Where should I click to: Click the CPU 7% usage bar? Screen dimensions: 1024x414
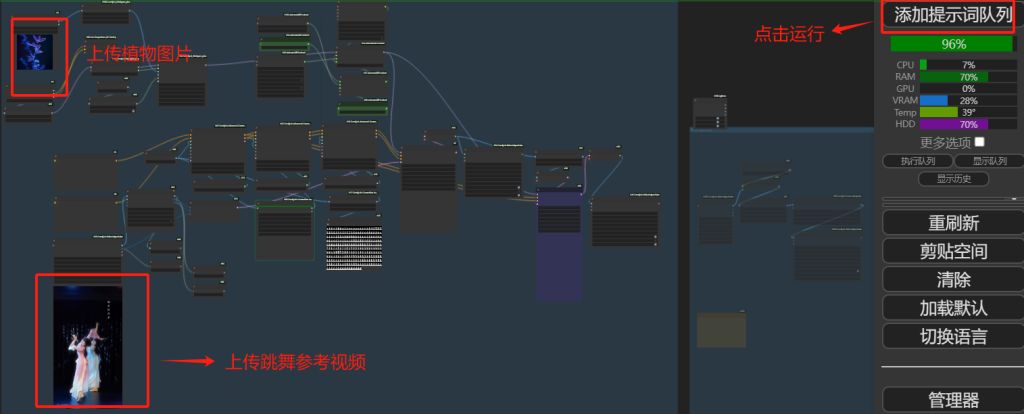tap(968, 65)
